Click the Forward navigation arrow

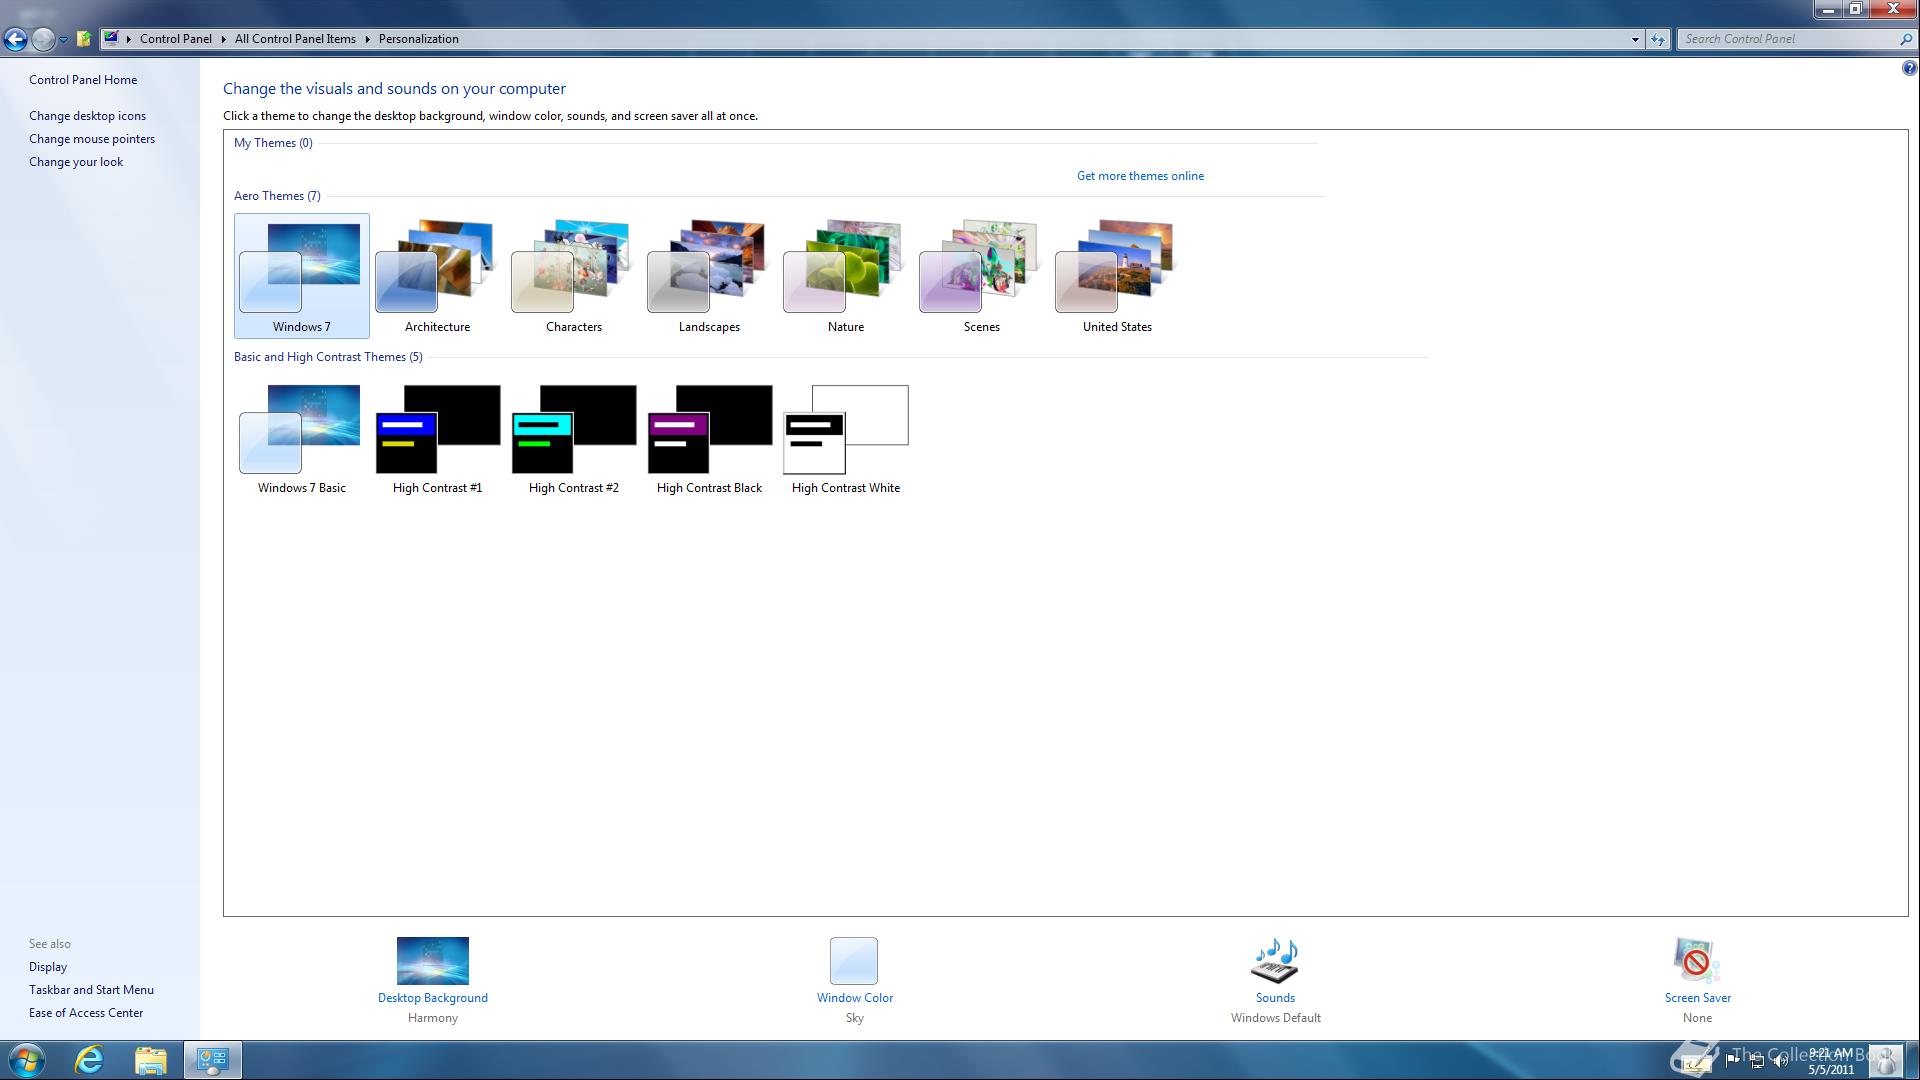coord(42,39)
